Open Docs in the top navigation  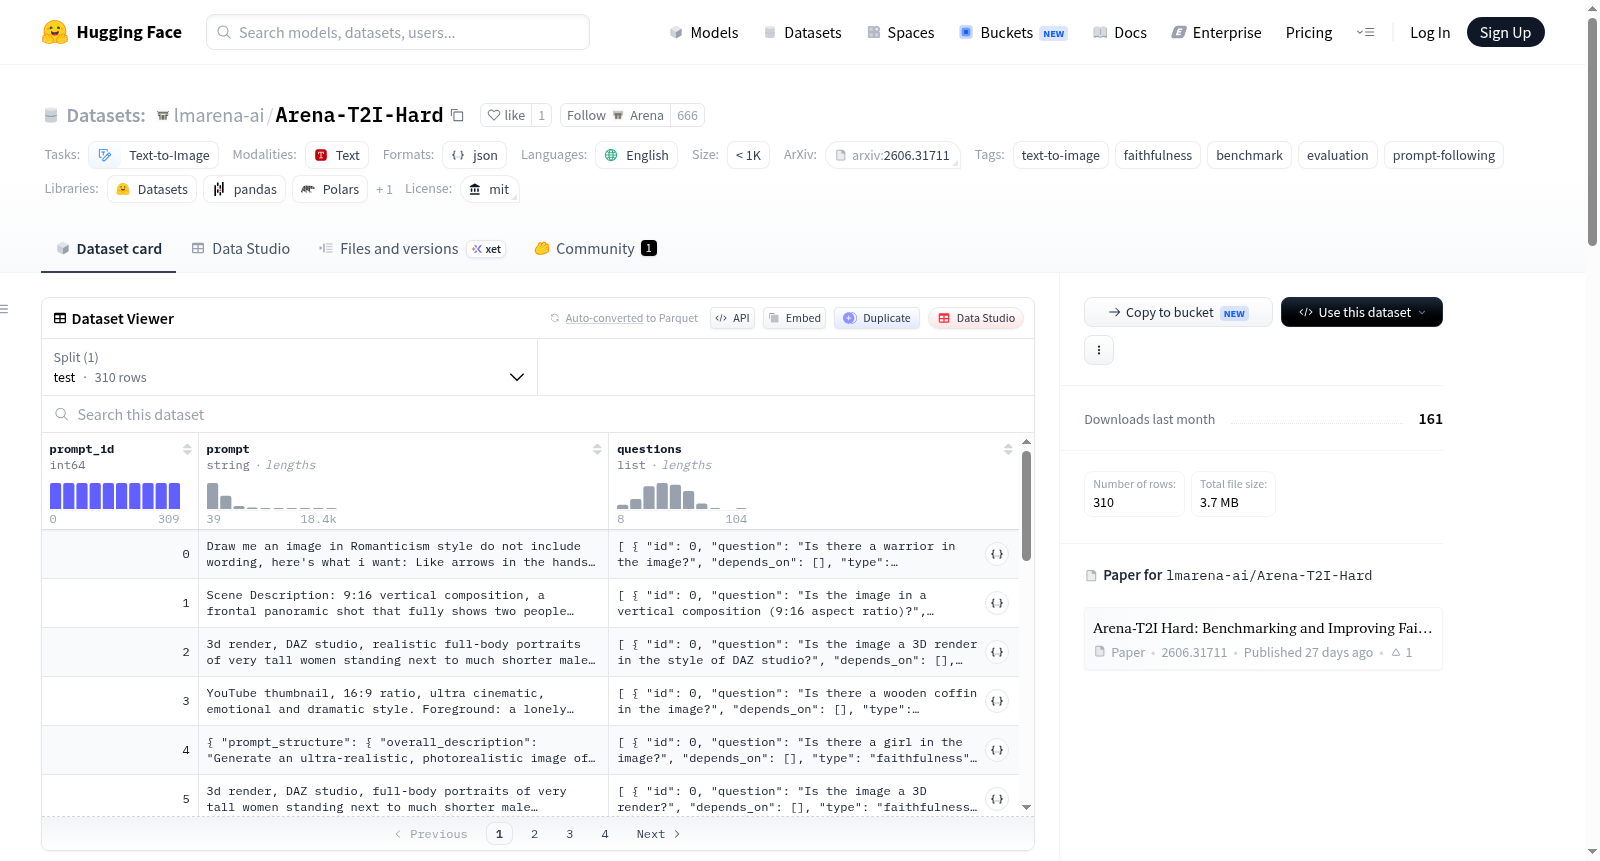coord(1120,32)
